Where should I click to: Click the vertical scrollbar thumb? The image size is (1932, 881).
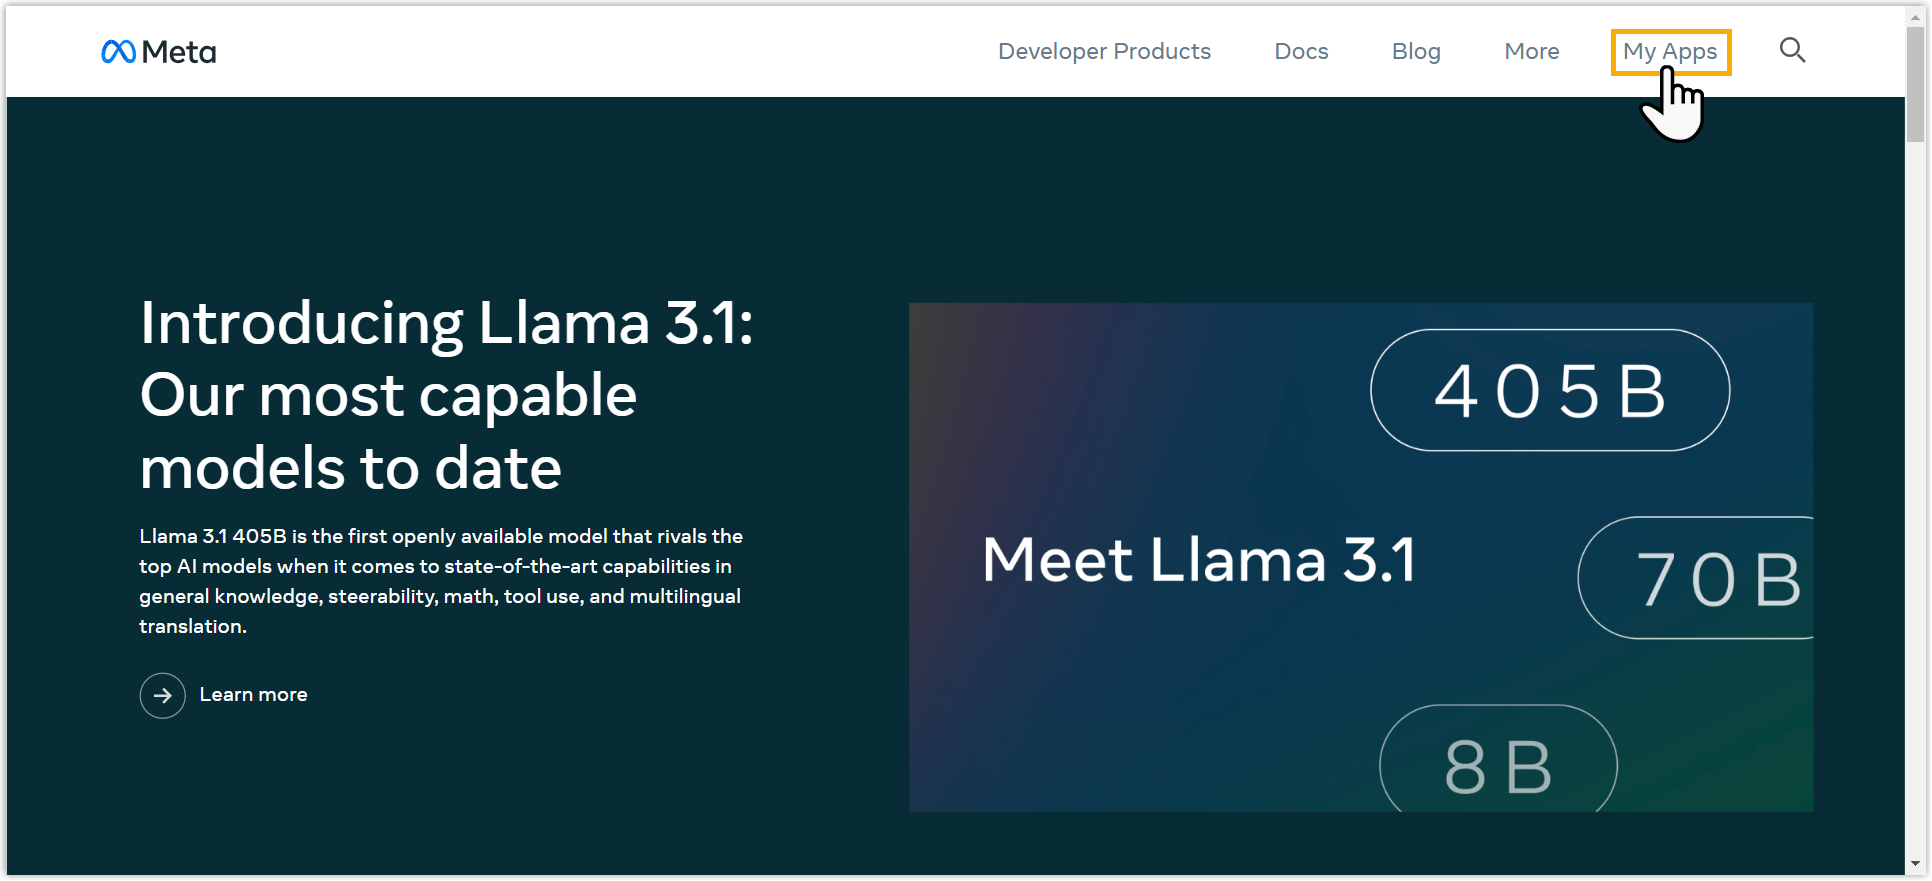tap(1915, 85)
